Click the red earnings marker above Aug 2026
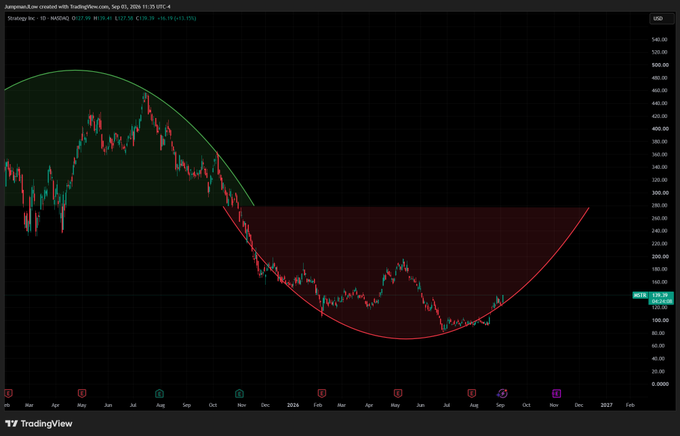The height and width of the screenshot is (436, 680). 472,393
